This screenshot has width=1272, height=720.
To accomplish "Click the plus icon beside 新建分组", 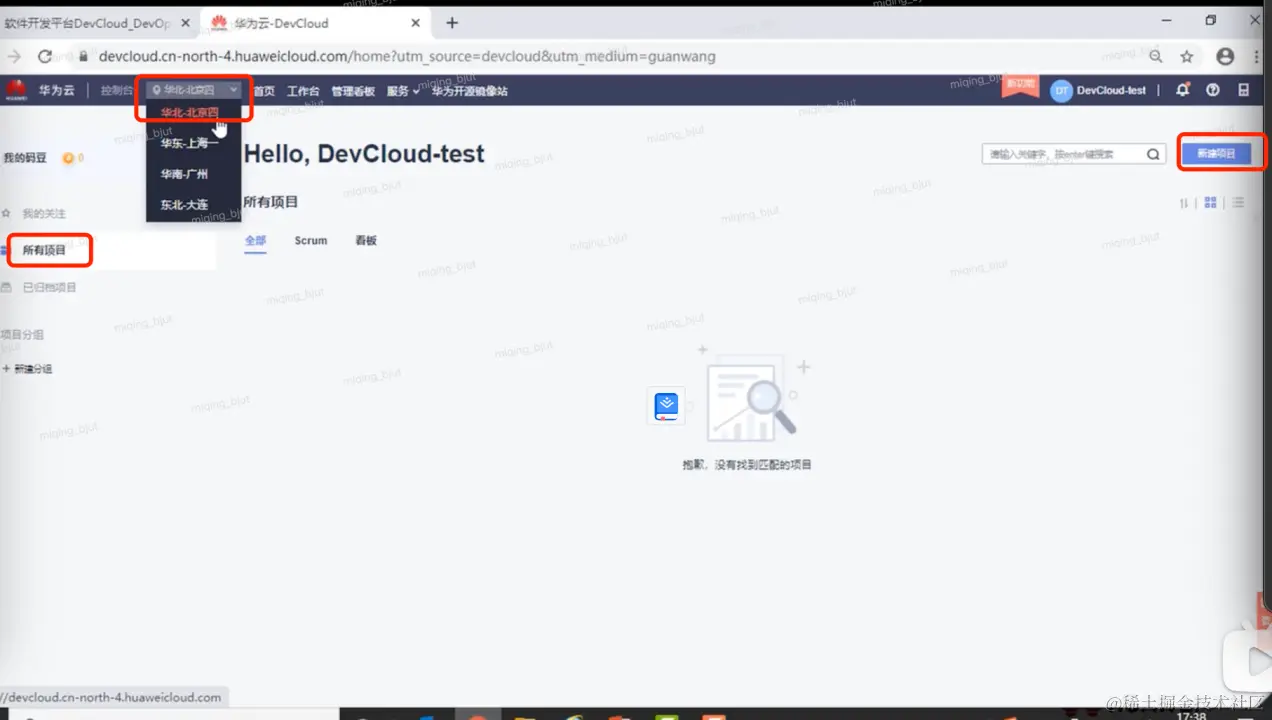I will [x=6, y=369].
